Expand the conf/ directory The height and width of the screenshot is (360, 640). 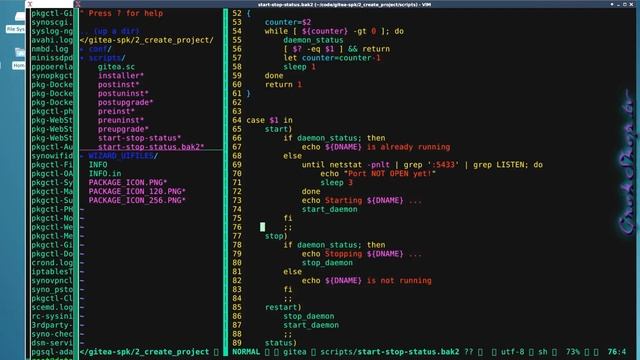click(100, 49)
